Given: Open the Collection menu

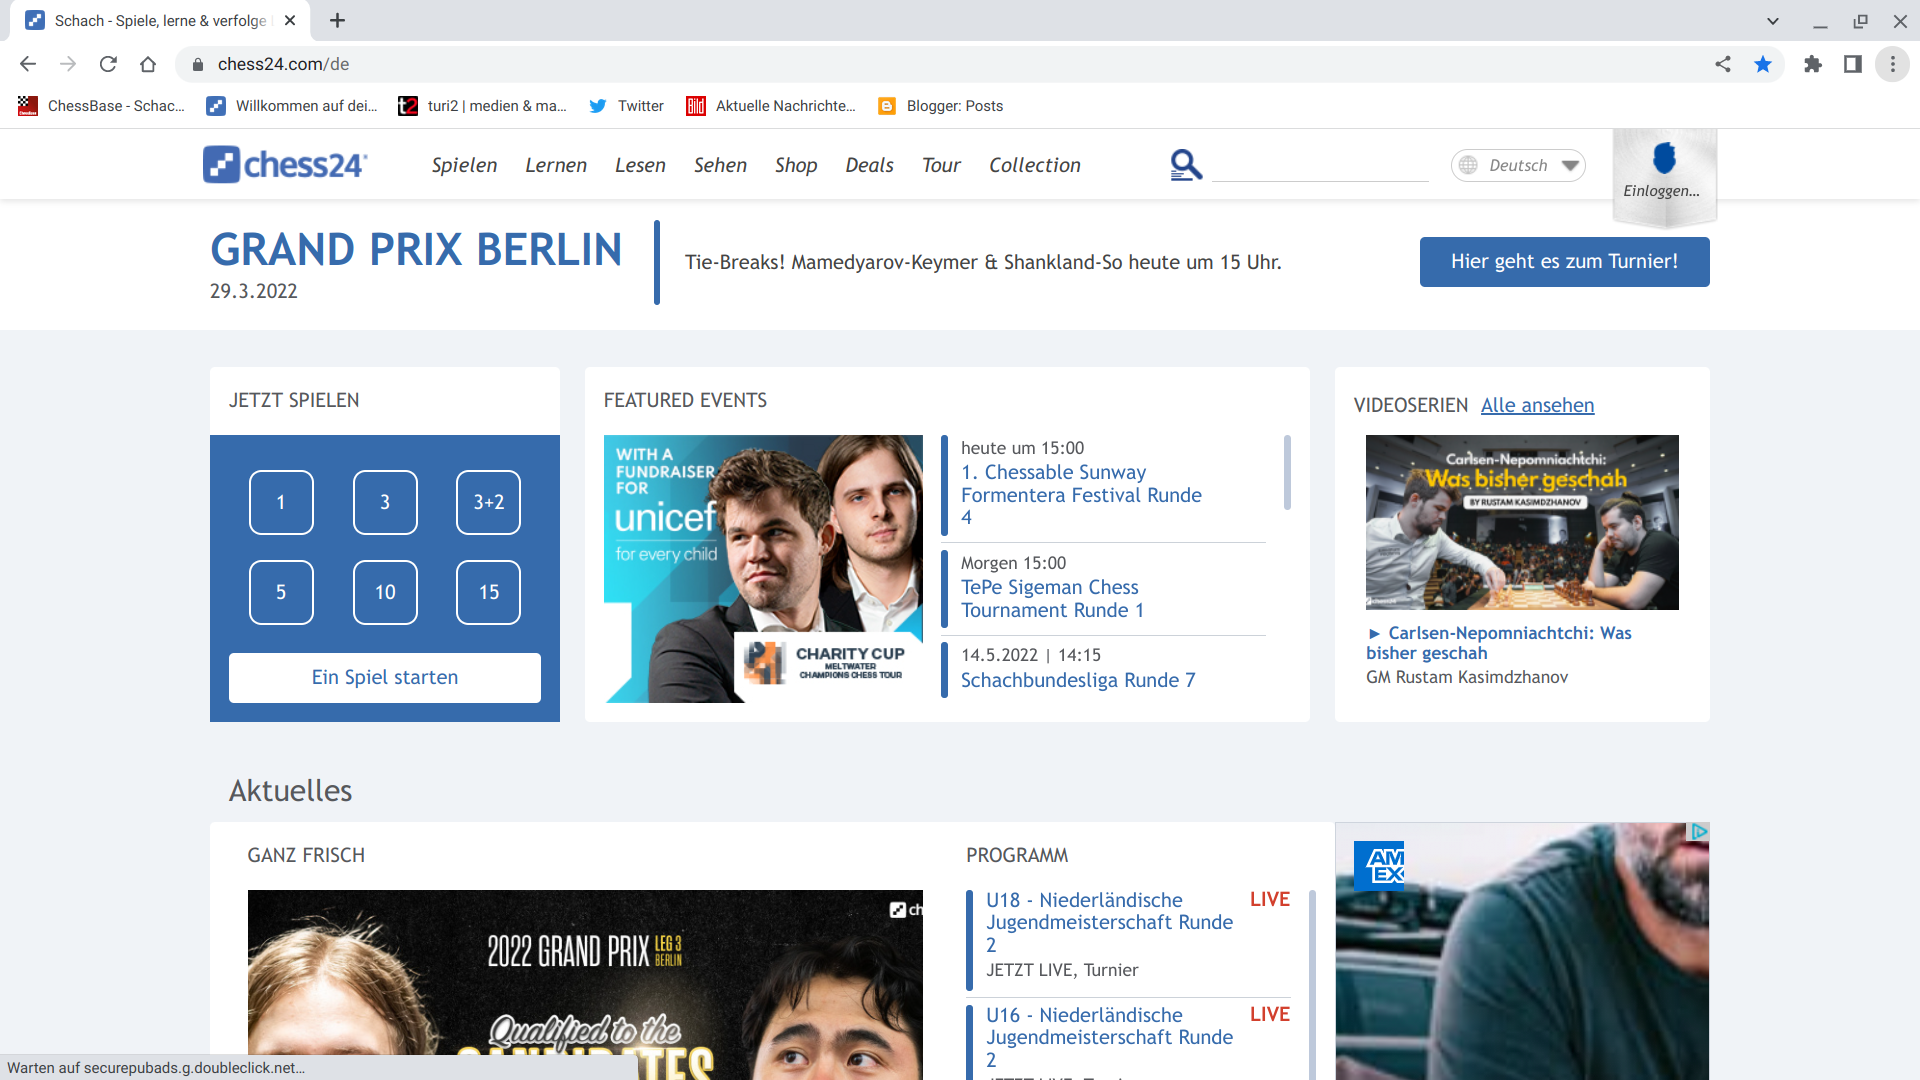Looking at the screenshot, I should point(1035,165).
